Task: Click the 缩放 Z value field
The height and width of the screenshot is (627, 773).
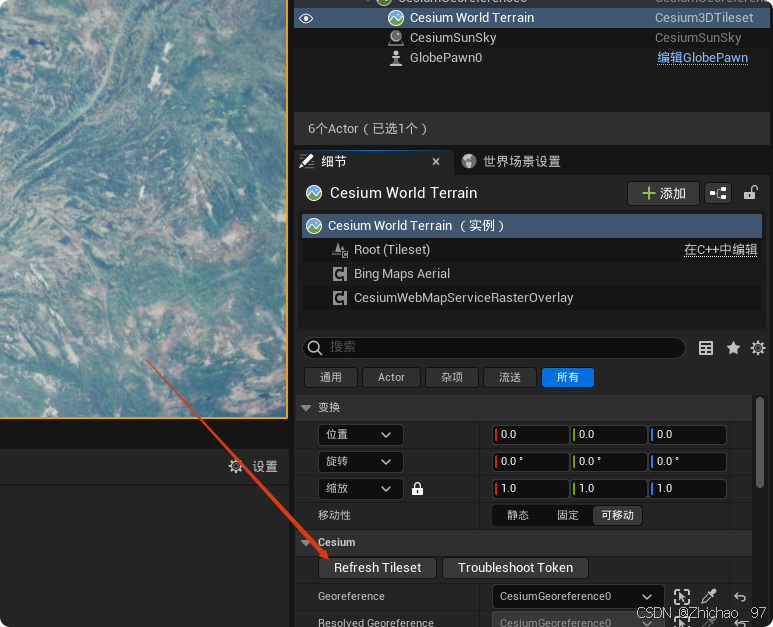Action: pyautogui.click(x=687, y=489)
